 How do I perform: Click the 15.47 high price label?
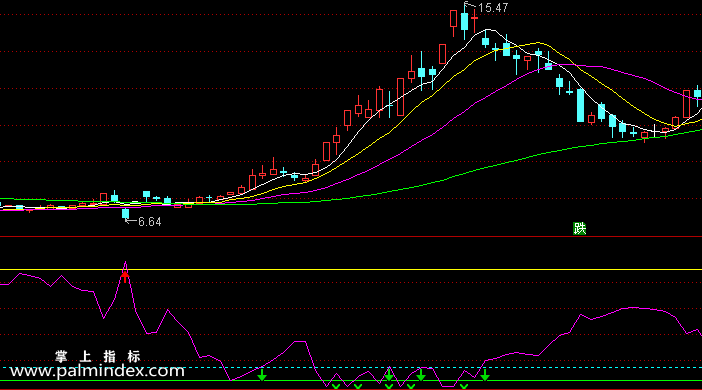493,8
